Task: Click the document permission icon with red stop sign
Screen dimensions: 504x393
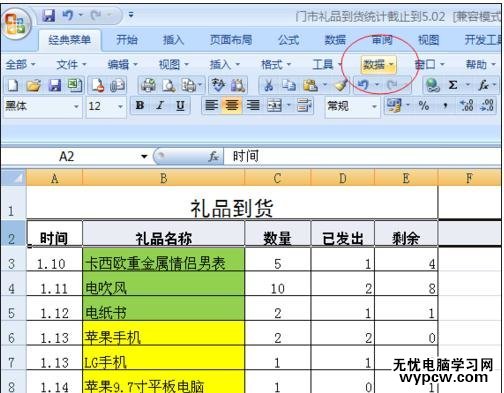Action: [97, 86]
